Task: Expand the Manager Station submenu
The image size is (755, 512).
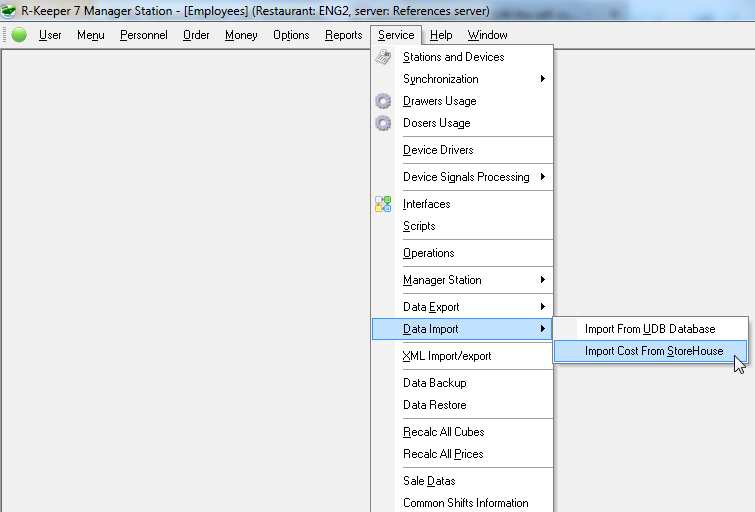Action: point(462,280)
